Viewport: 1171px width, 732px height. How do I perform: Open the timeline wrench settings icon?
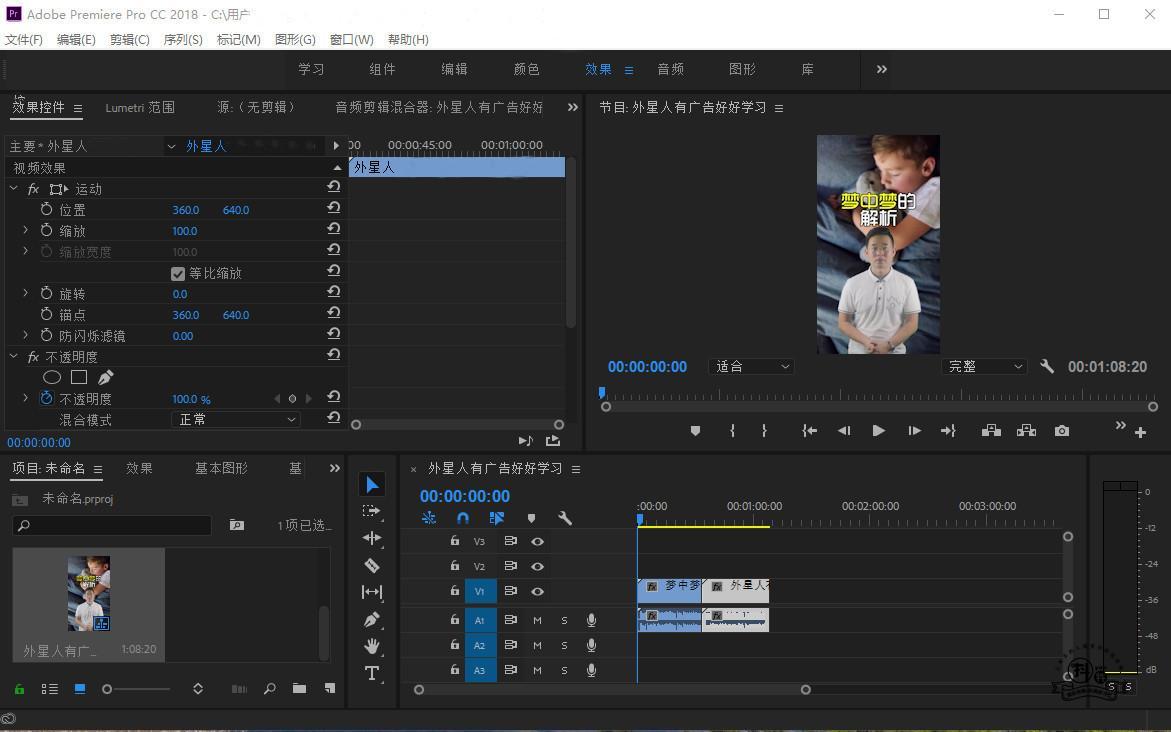click(x=566, y=518)
